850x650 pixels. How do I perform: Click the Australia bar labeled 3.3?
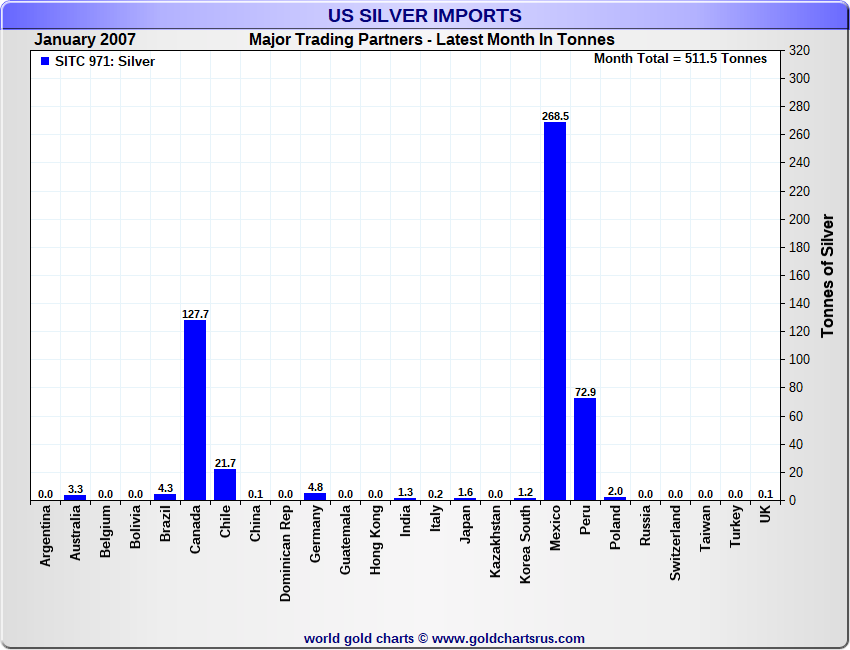tap(75, 498)
